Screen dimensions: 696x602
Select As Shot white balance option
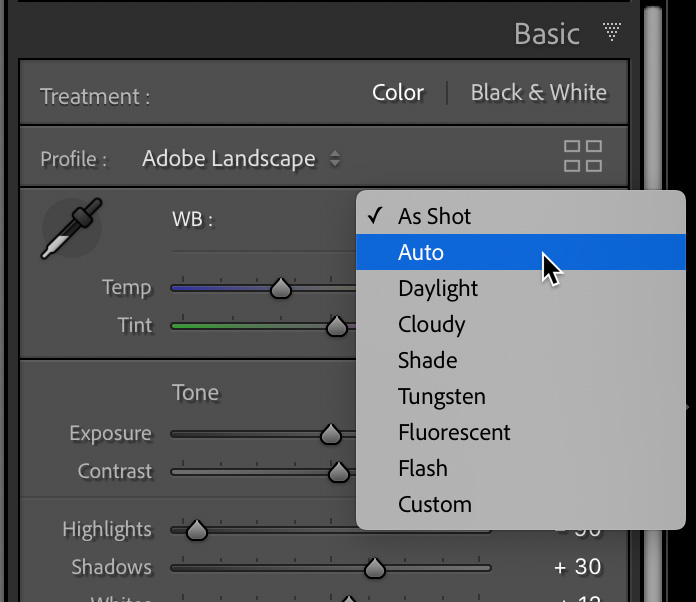click(434, 216)
